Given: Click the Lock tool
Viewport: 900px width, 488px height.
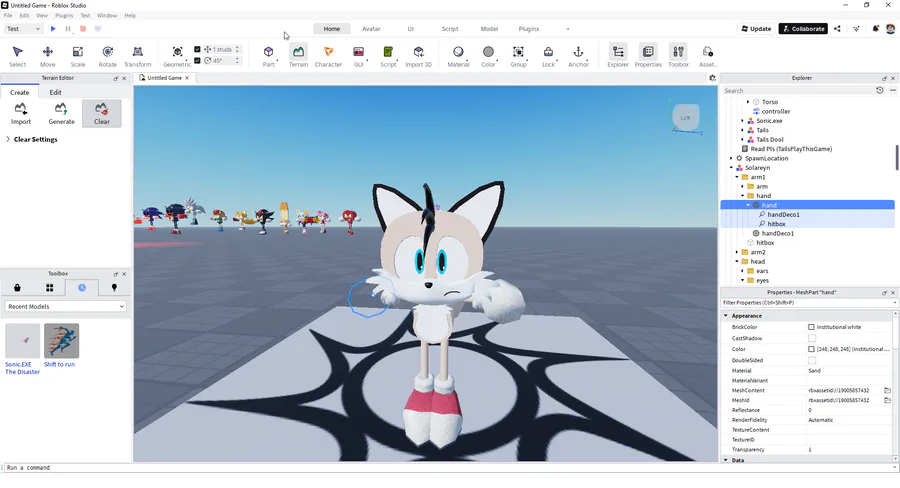Looking at the screenshot, I should tap(548, 56).
